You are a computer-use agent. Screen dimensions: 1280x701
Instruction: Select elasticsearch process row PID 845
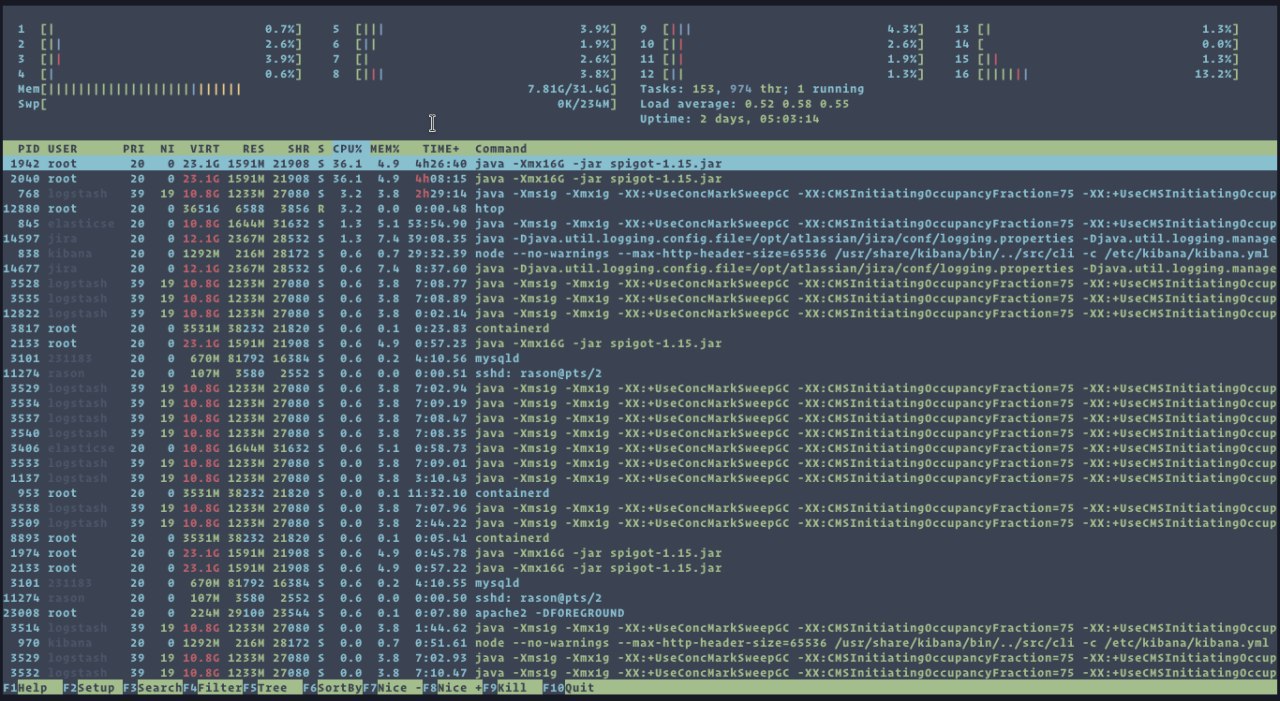click(640, 223)
